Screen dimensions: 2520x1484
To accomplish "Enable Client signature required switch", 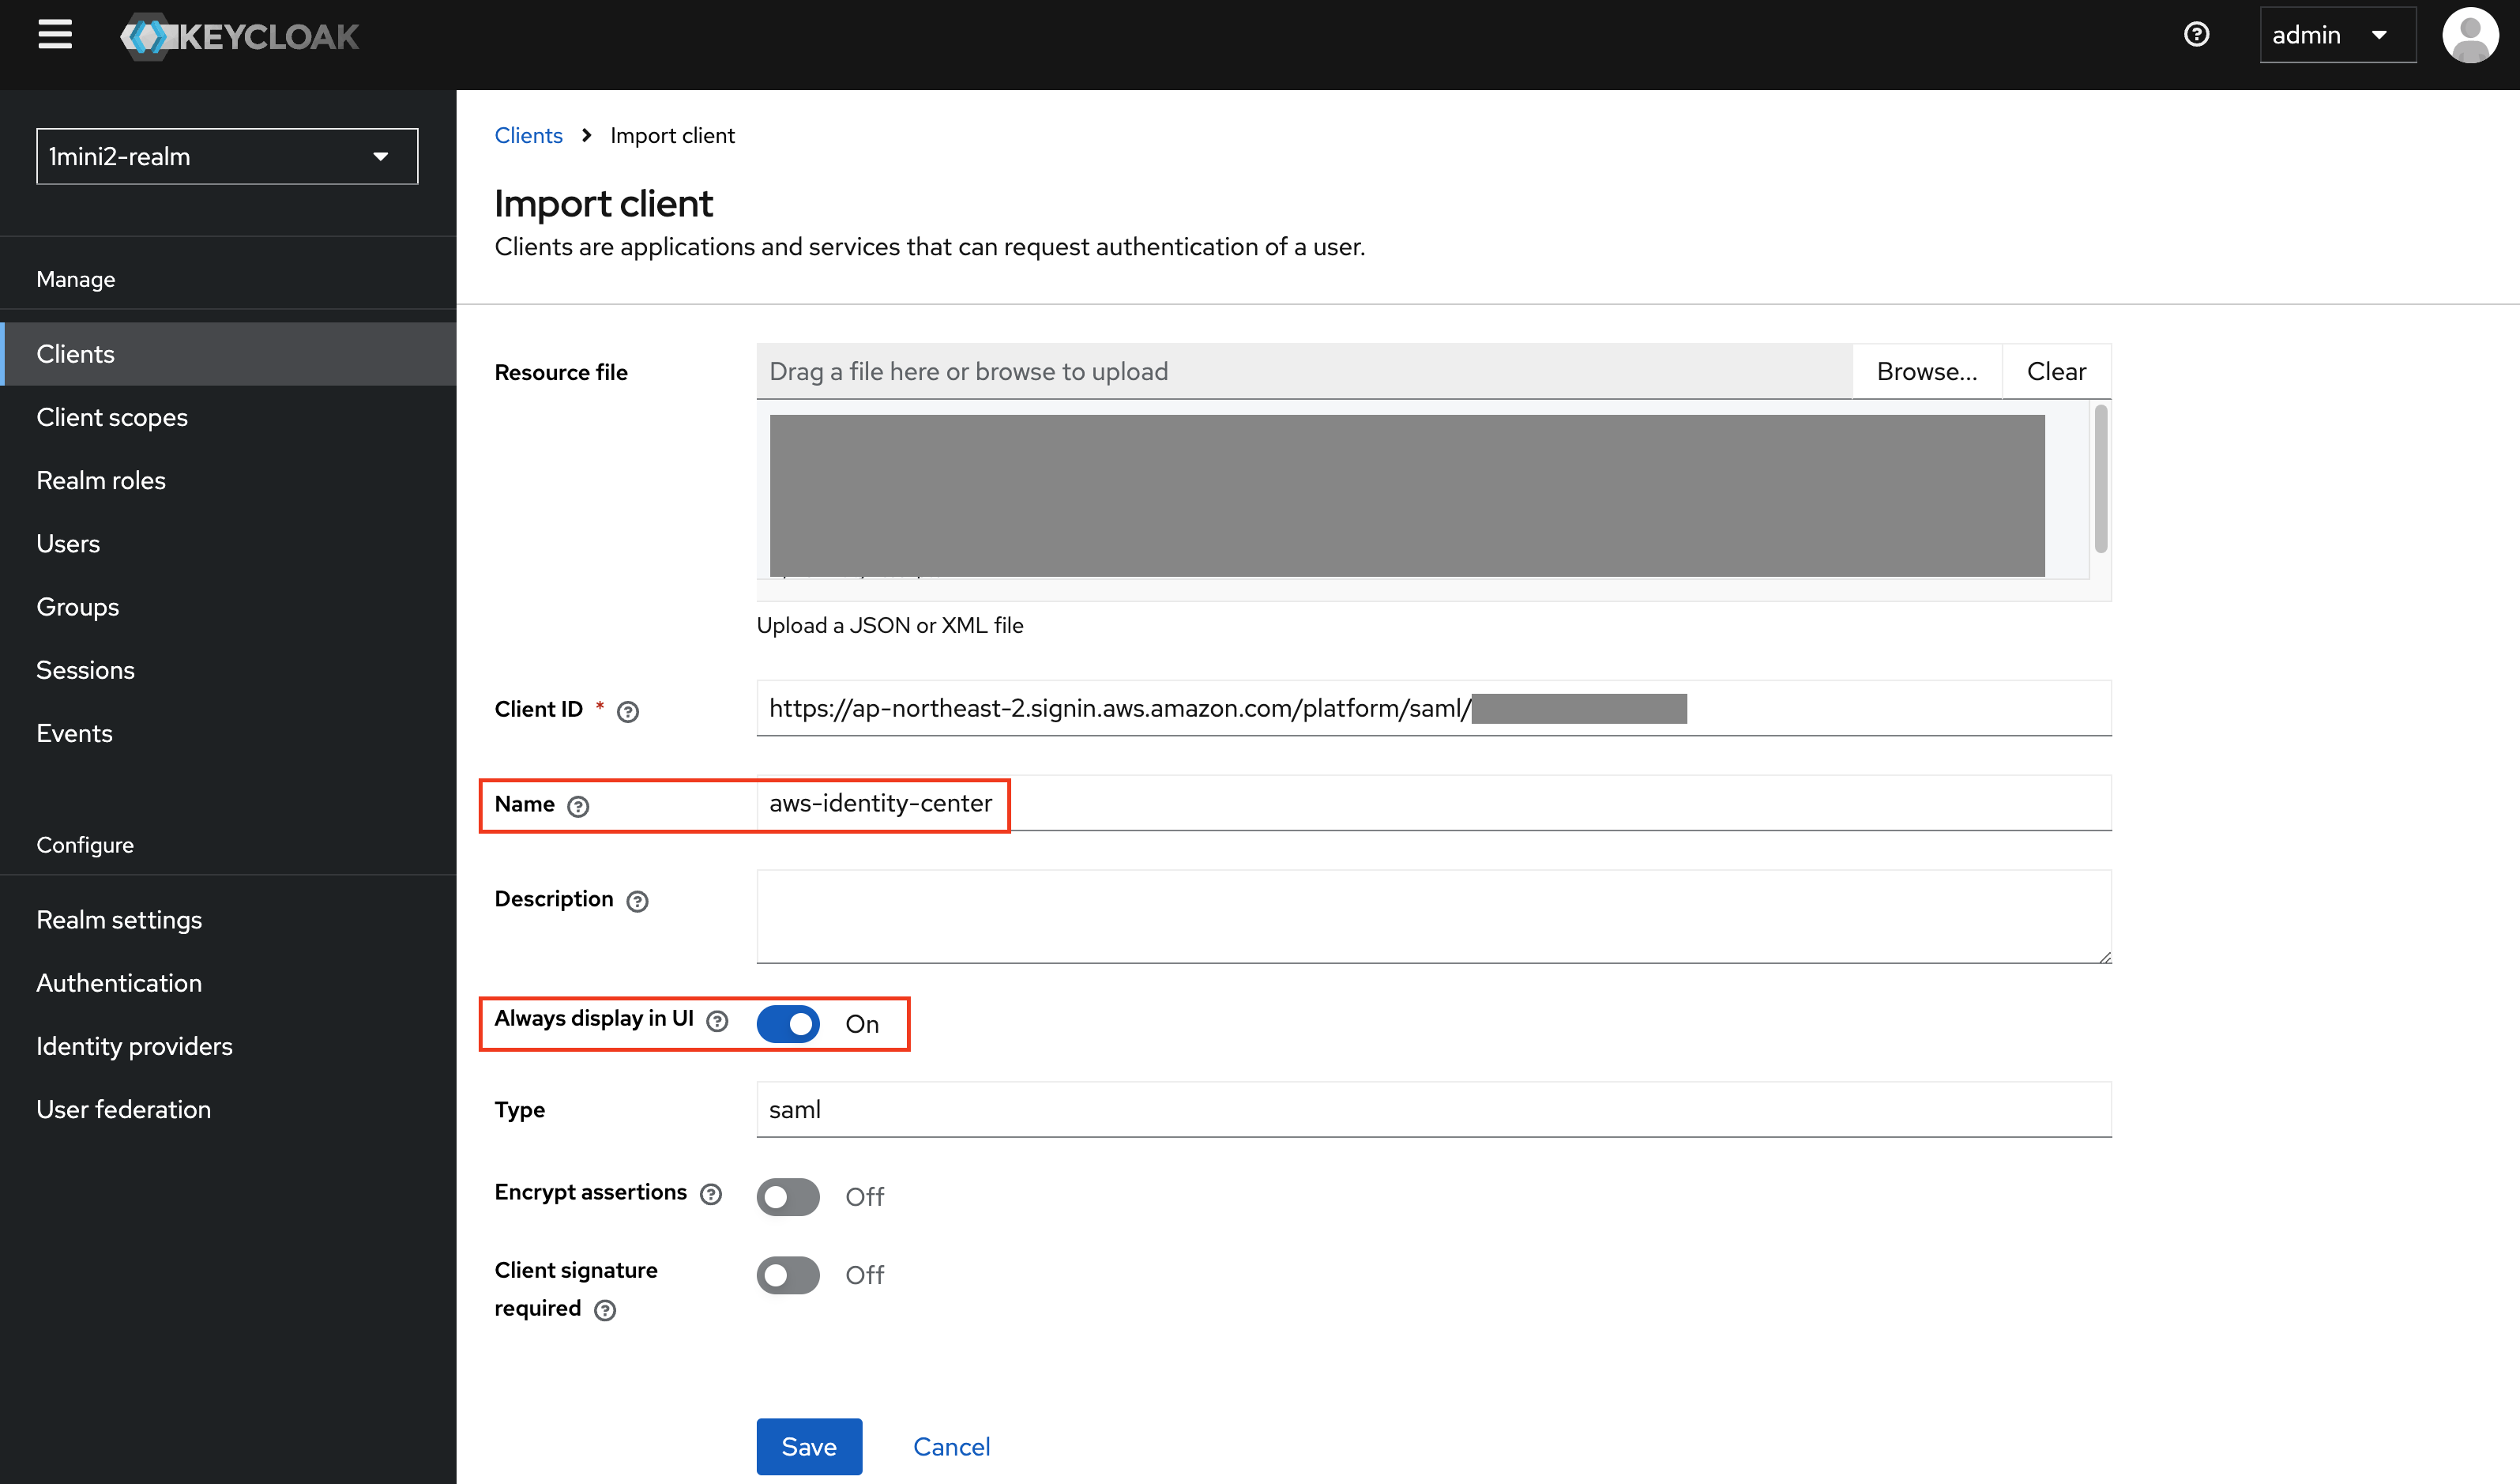I will click(x=788, y=1275).
